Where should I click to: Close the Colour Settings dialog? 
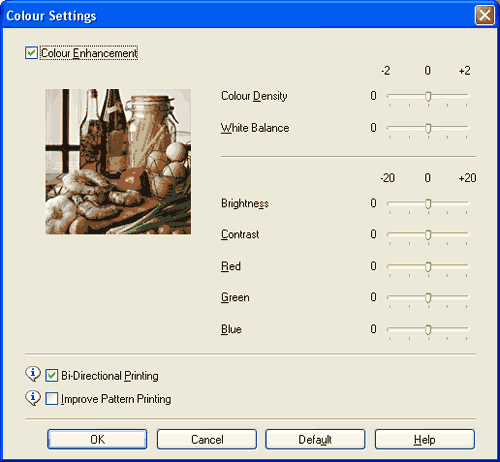pos(485,15)
